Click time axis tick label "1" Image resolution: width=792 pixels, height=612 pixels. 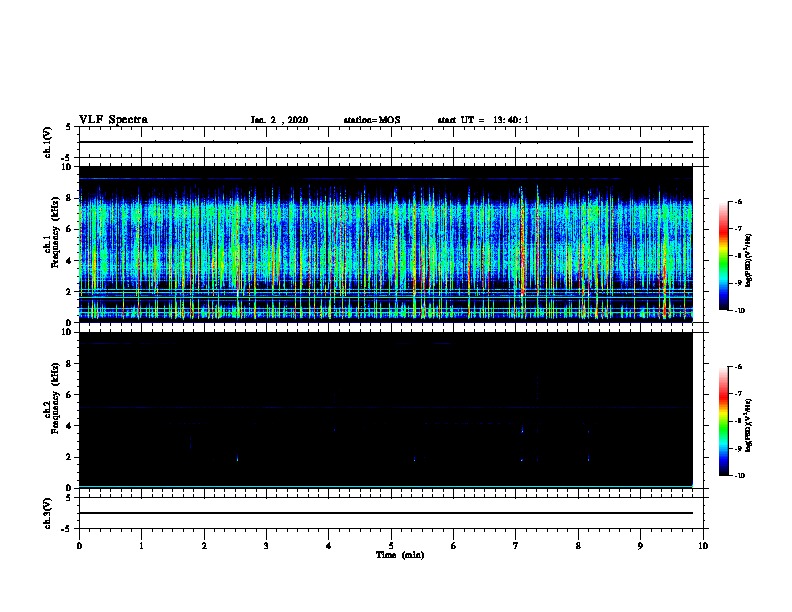141,546
